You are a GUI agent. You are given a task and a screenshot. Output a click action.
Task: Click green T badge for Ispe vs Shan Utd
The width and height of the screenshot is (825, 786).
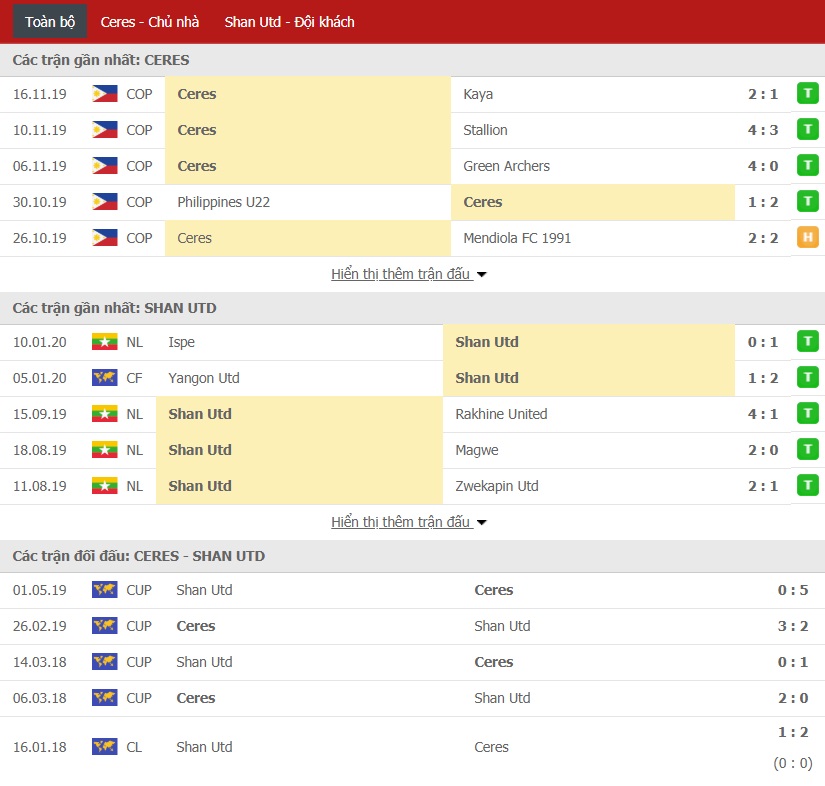pyautogui.click(x=808, y=341)
